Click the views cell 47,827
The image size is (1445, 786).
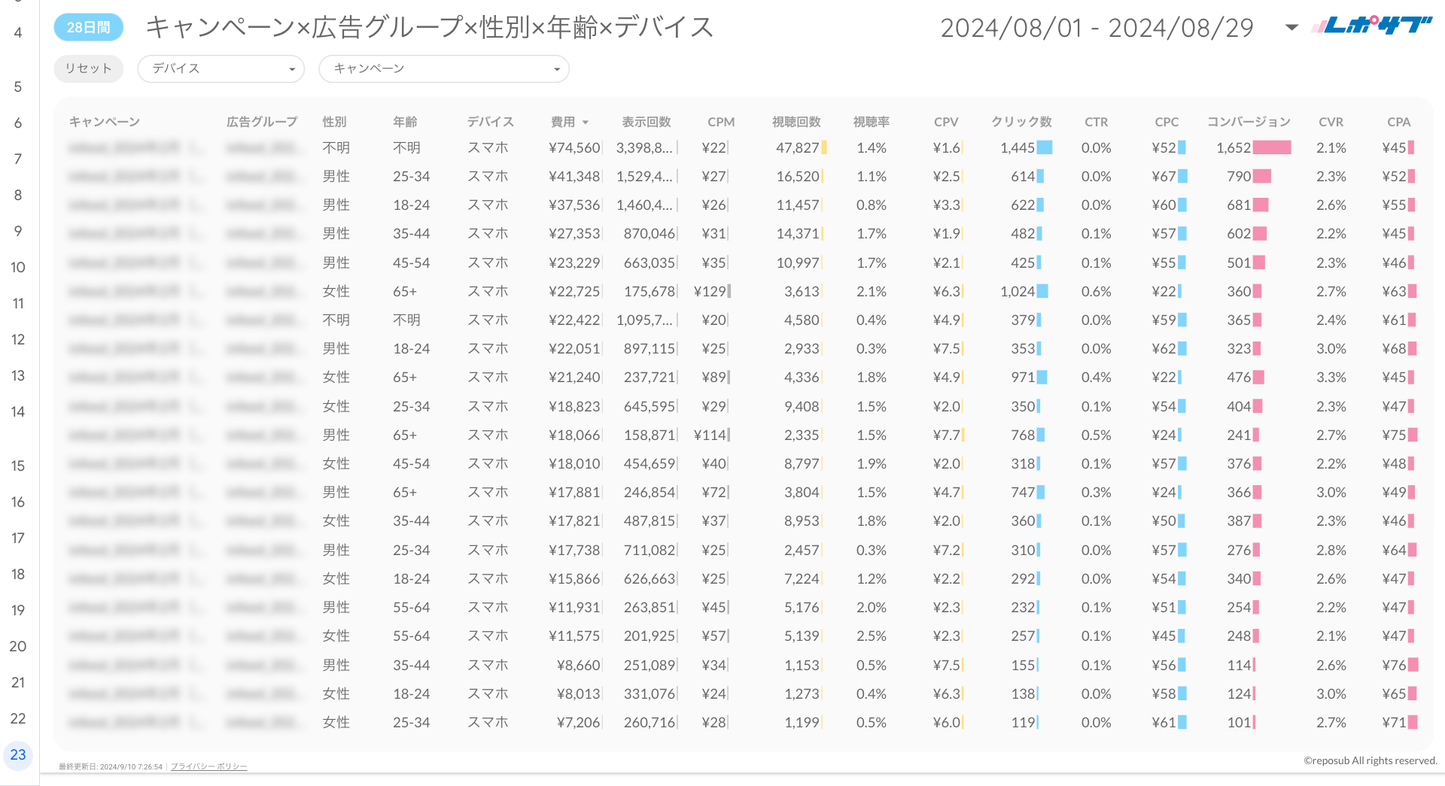(x=798, y=148)
